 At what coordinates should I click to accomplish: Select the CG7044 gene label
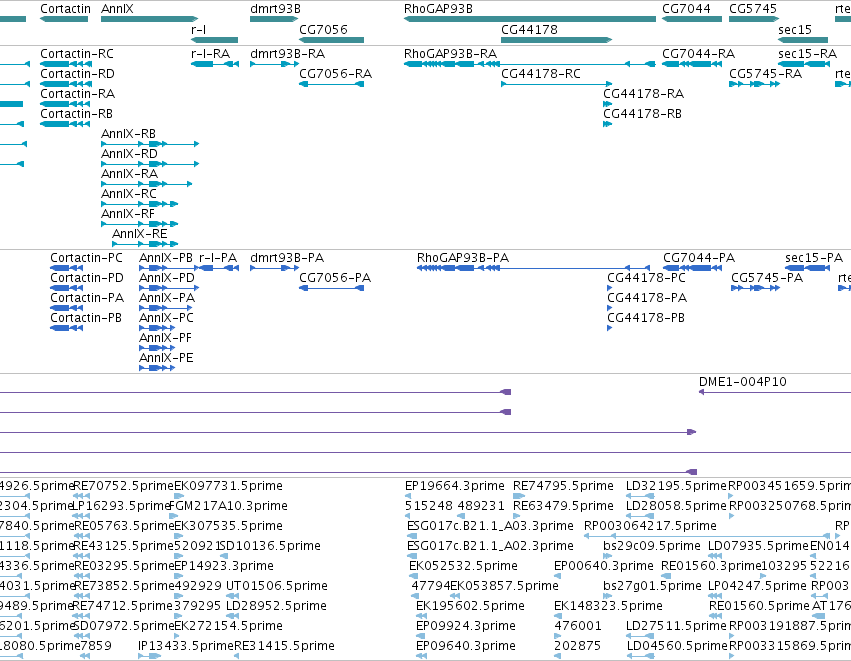pyautogui.click(x=686, y=9)
